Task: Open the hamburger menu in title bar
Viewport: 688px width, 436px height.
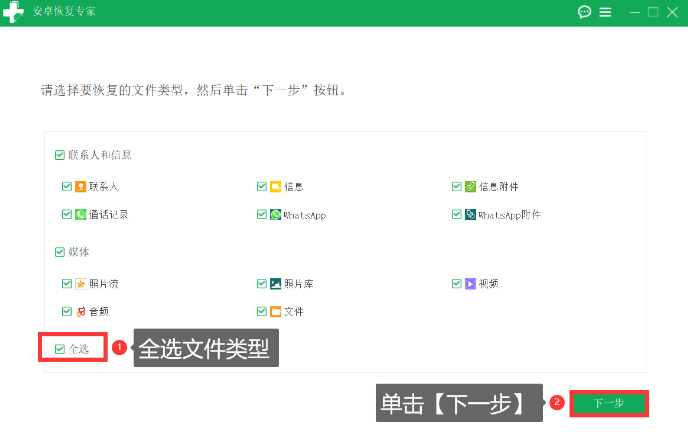Action: pyautogui.click(x=605, y=12)
